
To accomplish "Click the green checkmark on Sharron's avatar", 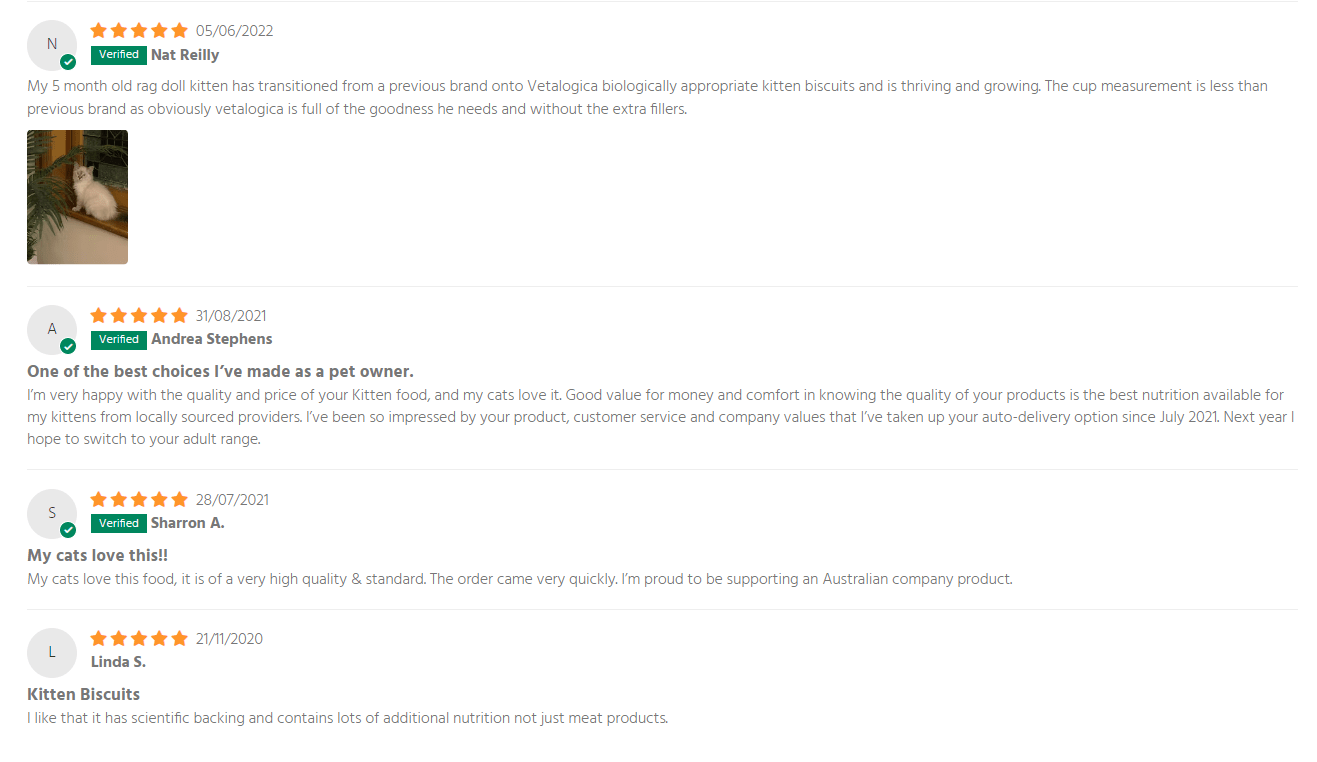I will [68, 530].
